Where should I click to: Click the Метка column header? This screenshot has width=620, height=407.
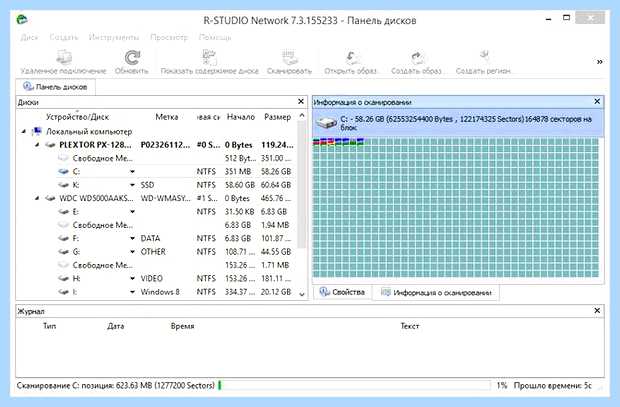tap(166, 117)
